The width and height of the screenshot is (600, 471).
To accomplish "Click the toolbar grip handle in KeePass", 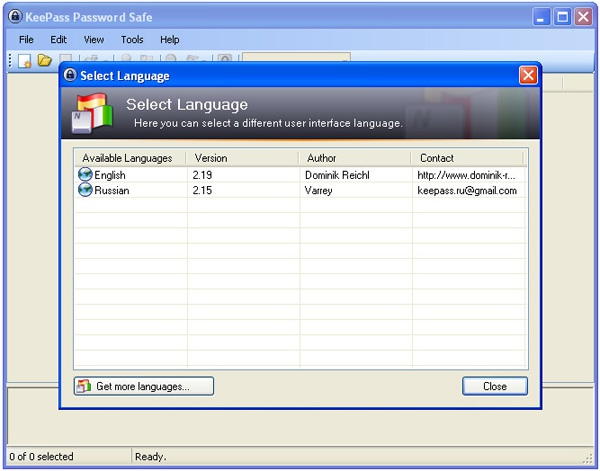I will click(x=10, y=60).
